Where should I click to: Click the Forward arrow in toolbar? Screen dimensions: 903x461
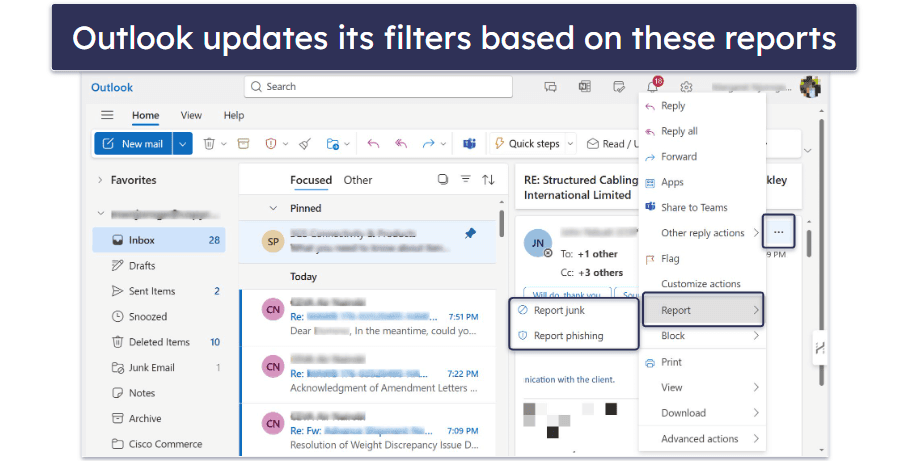[x=428, y=143]
